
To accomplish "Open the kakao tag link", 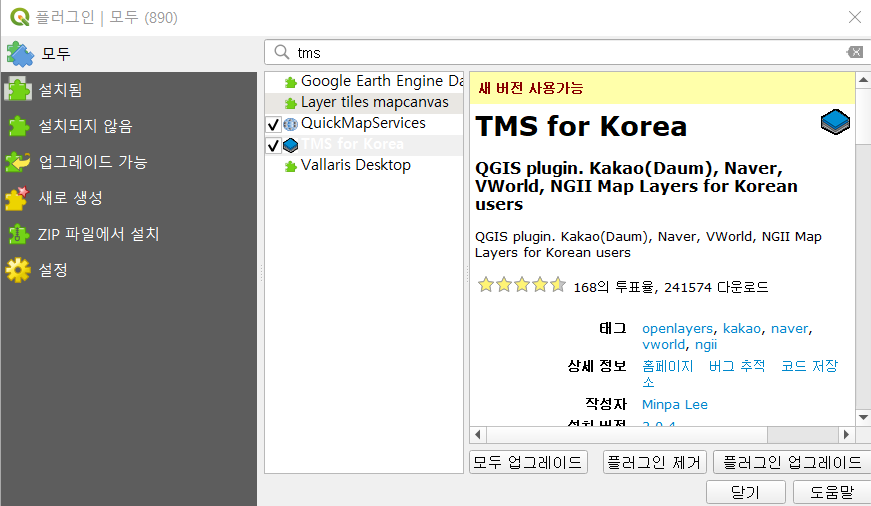I will 742,329.
